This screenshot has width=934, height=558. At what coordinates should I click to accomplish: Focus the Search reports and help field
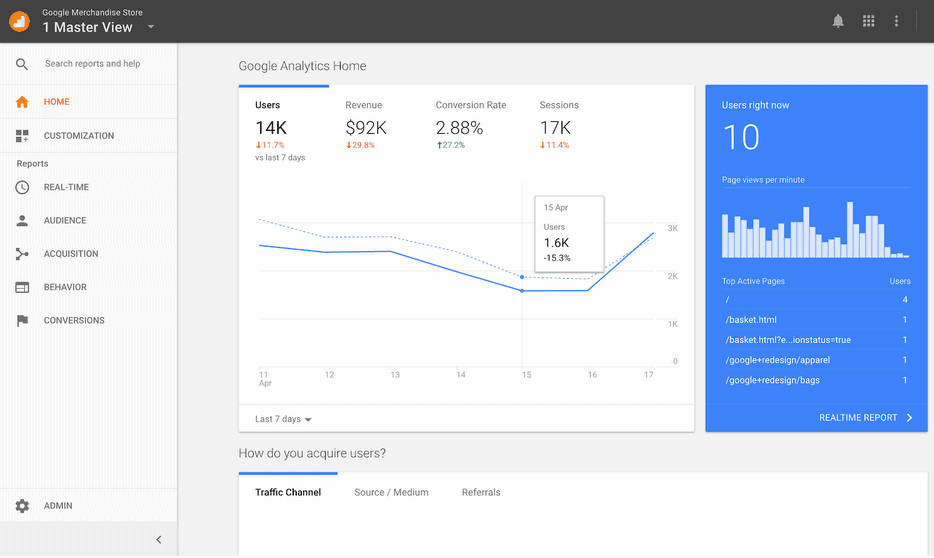pyautogui.click(x=93, y=64)
